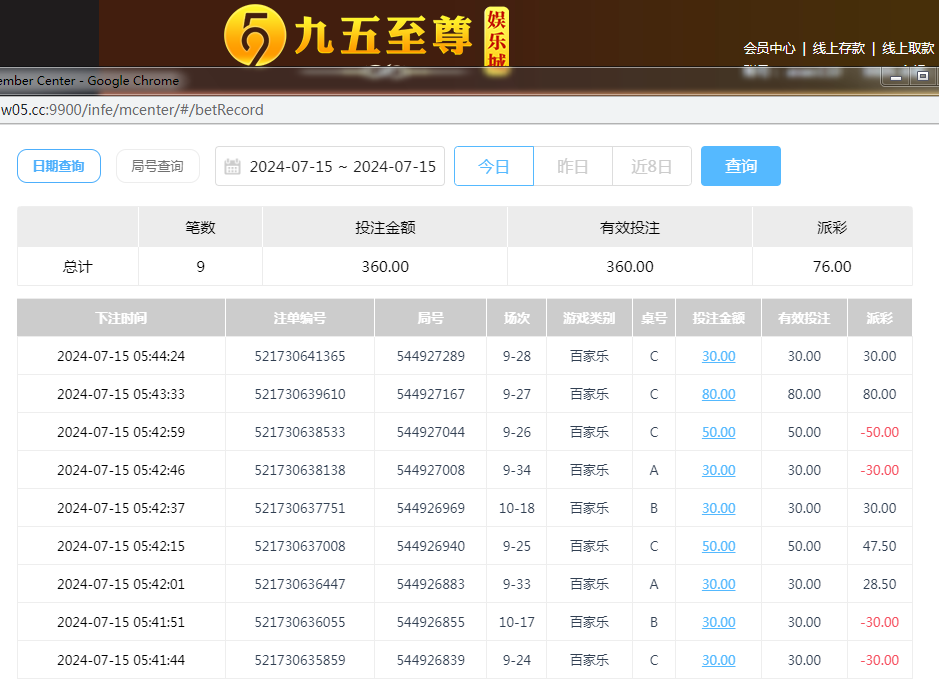Open the date range picker field
Viewport: 939px width, 688px height.
pyautogui.click(x=342, y=167)
